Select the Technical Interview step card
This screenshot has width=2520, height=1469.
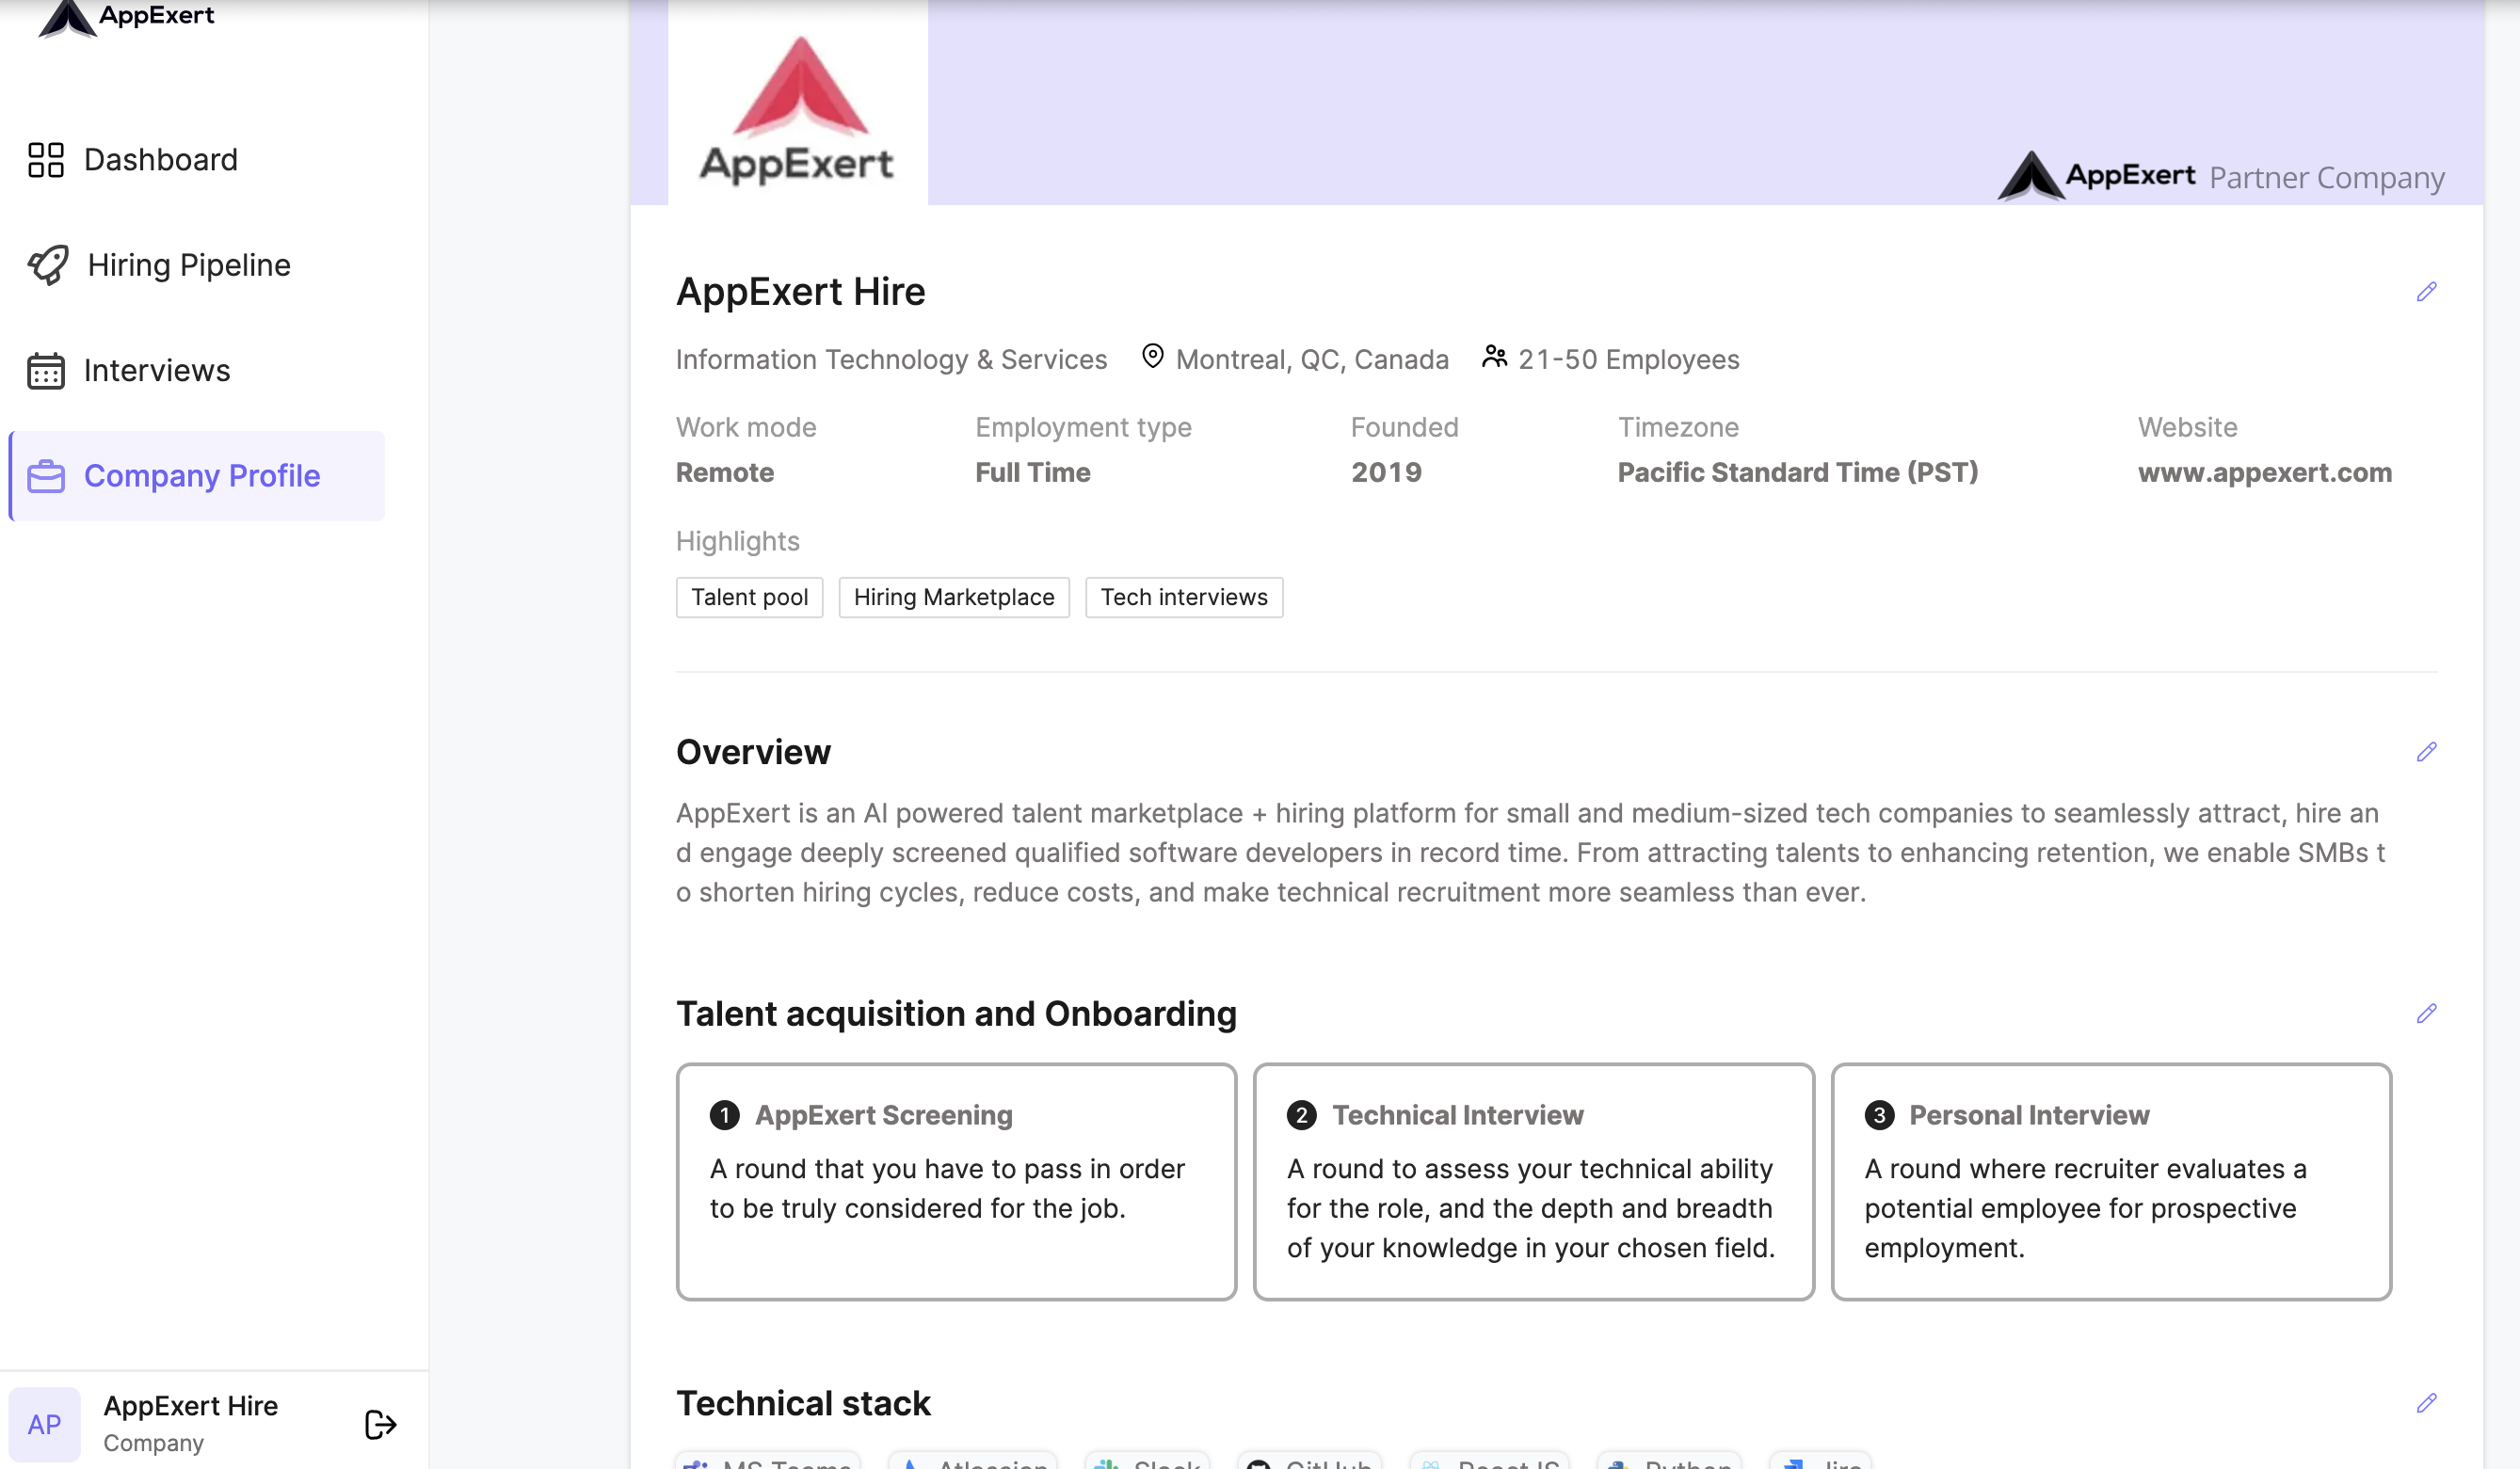(1534, 1182)
